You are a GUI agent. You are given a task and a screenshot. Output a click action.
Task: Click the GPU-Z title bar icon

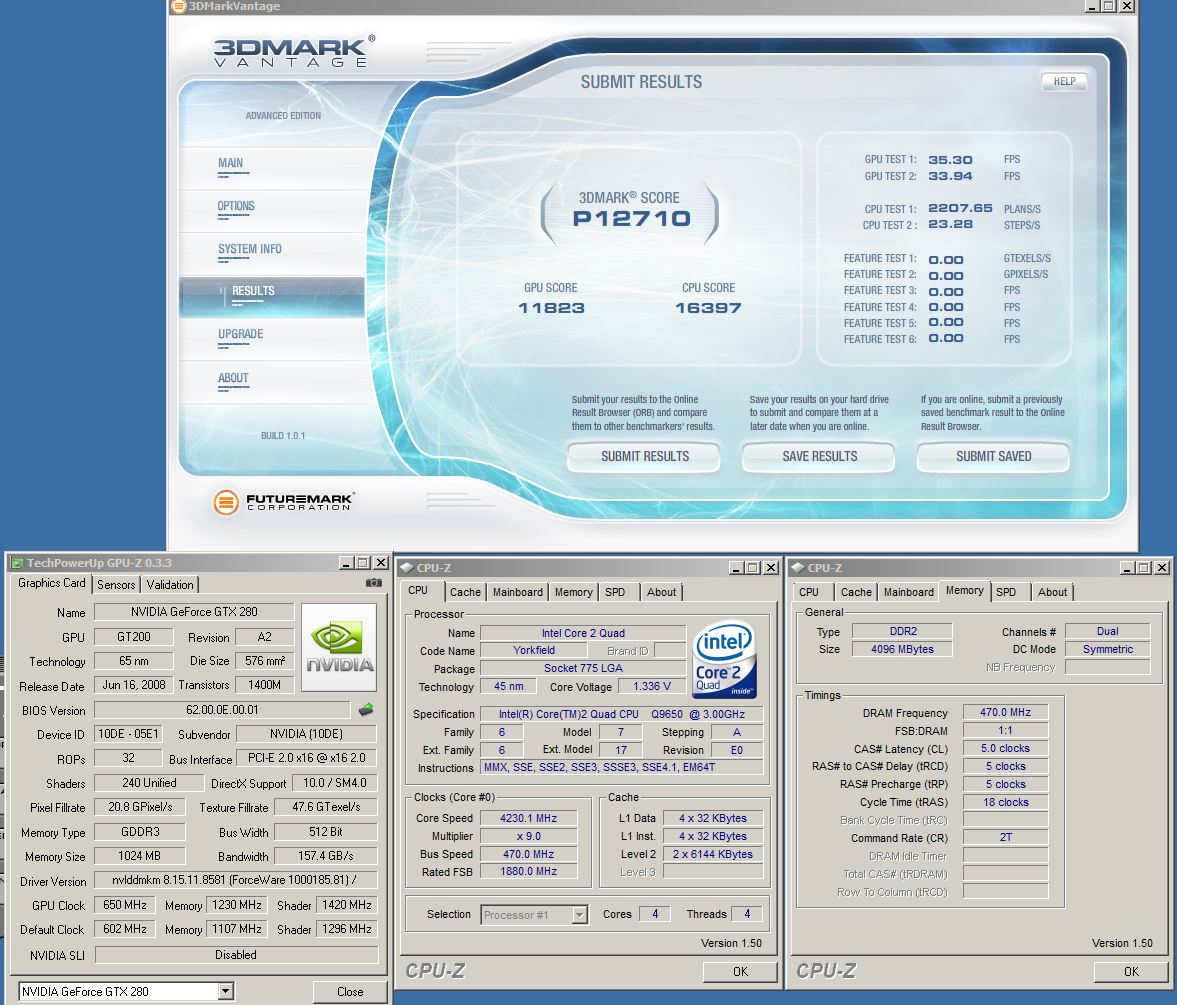click(17, 563)
